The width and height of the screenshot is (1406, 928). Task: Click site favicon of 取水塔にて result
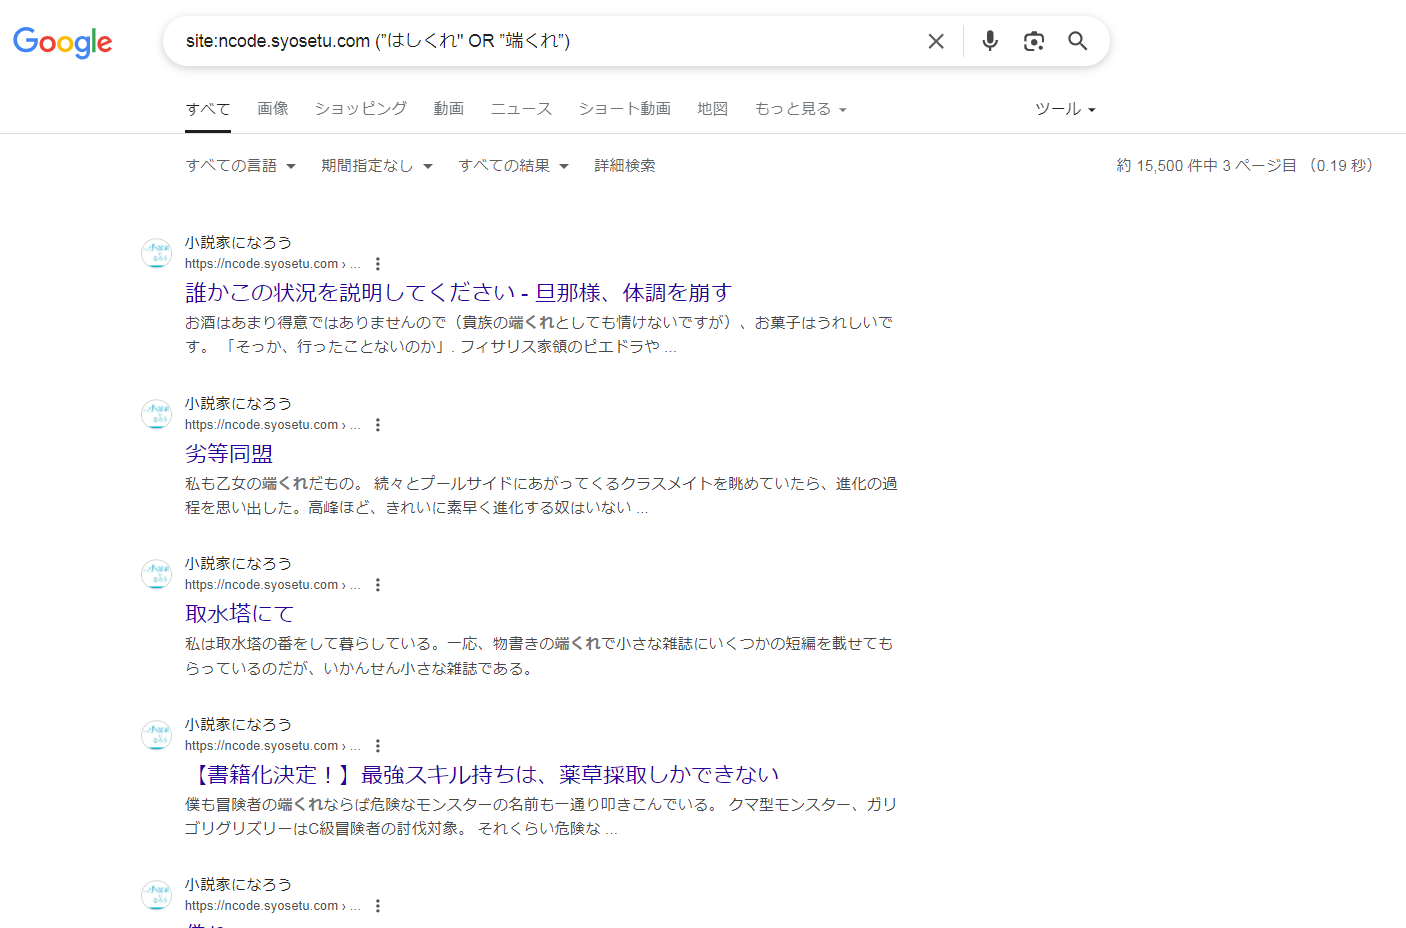click(156, 574)
